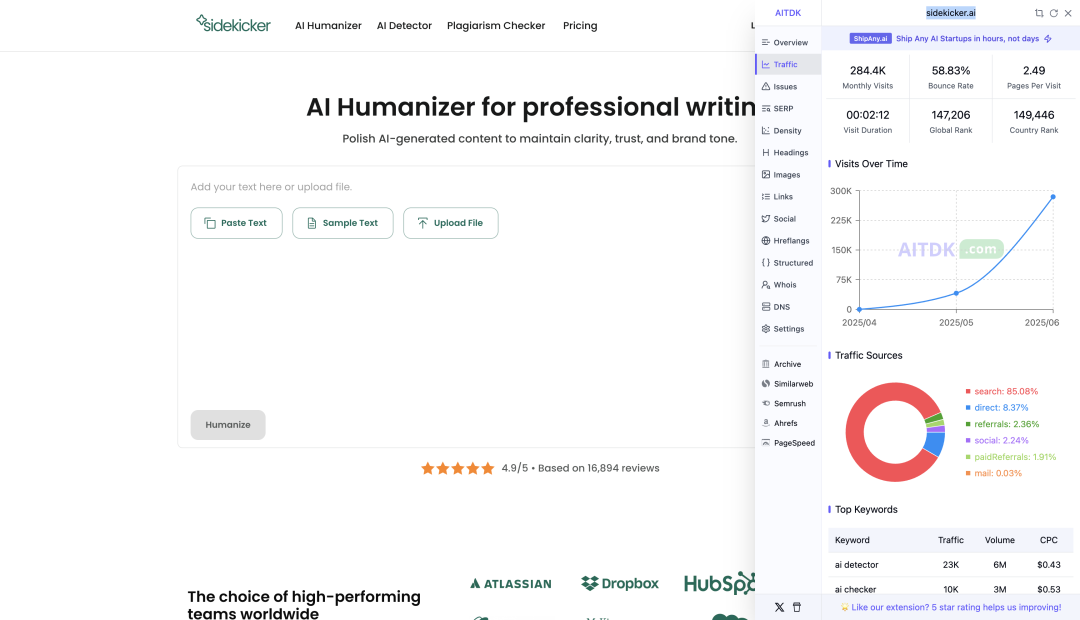Select the Traffic tab in sidebar
This screenshot has height=620, width=1080.
(788, 64)
